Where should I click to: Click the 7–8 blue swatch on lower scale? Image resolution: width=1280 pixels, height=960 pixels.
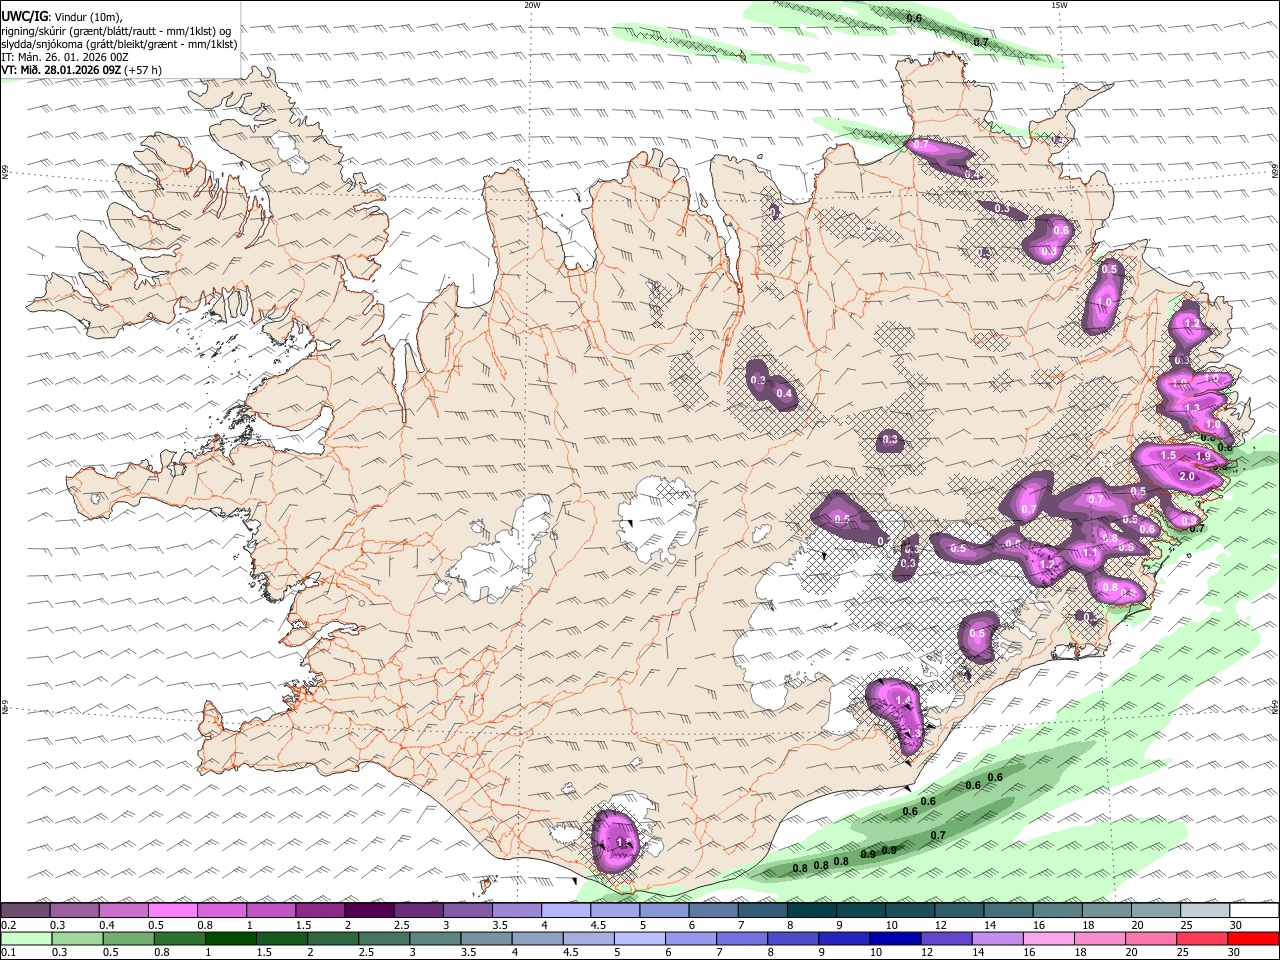point(742,938)
